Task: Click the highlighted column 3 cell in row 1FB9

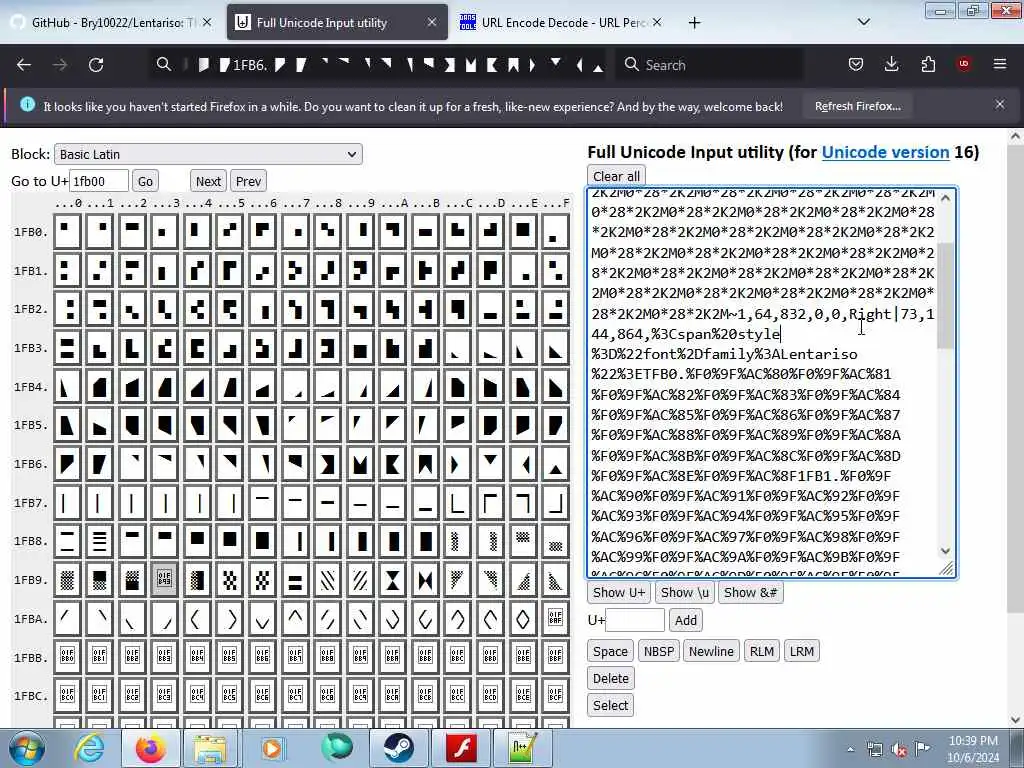Action: (165, 580)
